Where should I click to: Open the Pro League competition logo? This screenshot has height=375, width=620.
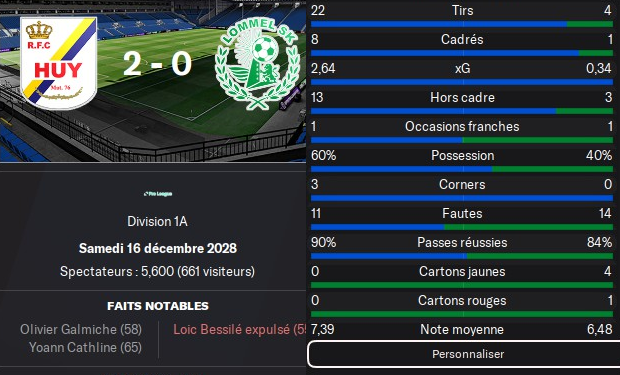point(158,194)
